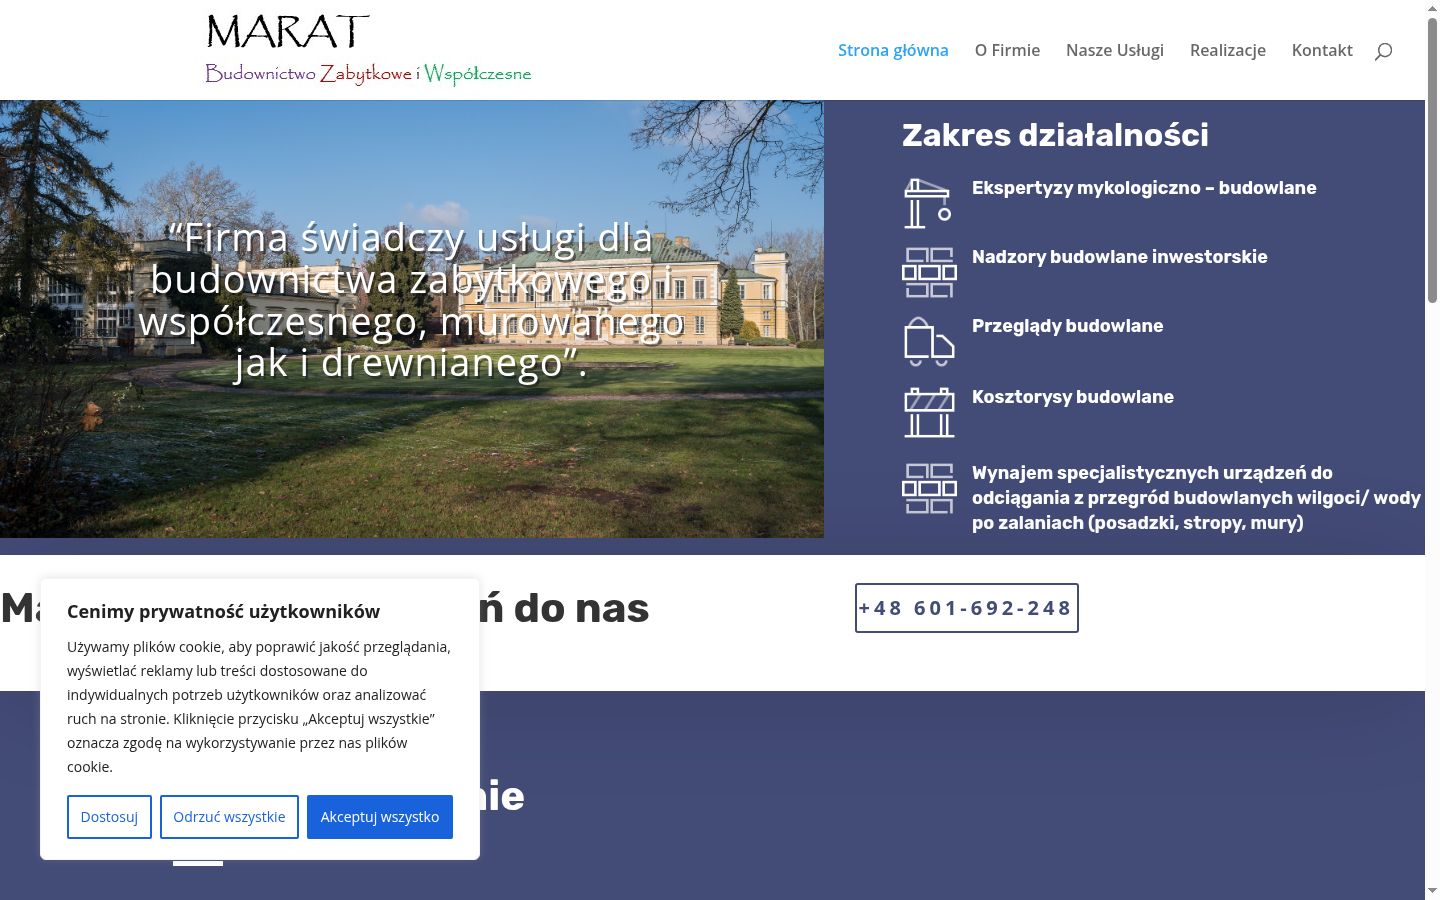Call the +48 601-692-248 phone button

[966, 608]
